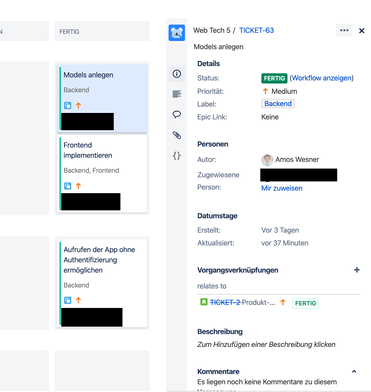This screenshot has height=392, width=371.
Task: Collapse the Kommentare section chevron
Action: [x=354, y=371]
